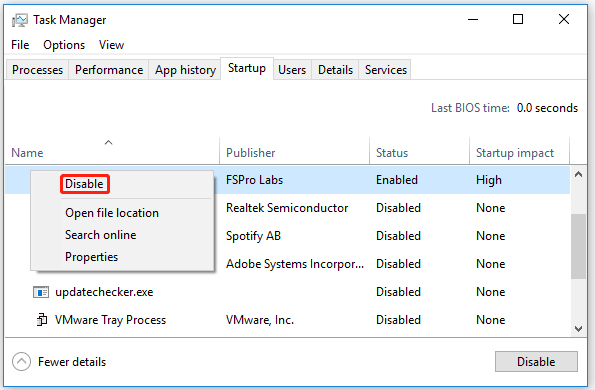Click the Disabled status in Realtek row
Image resolution: width=595 pixels, height=390 pixels.
click(398, 208)
